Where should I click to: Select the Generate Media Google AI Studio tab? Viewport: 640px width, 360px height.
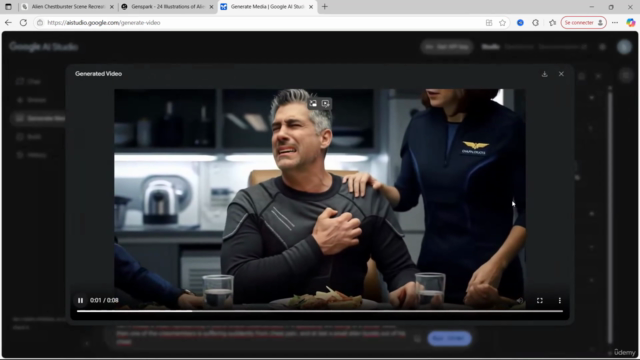tap(267, 7)
